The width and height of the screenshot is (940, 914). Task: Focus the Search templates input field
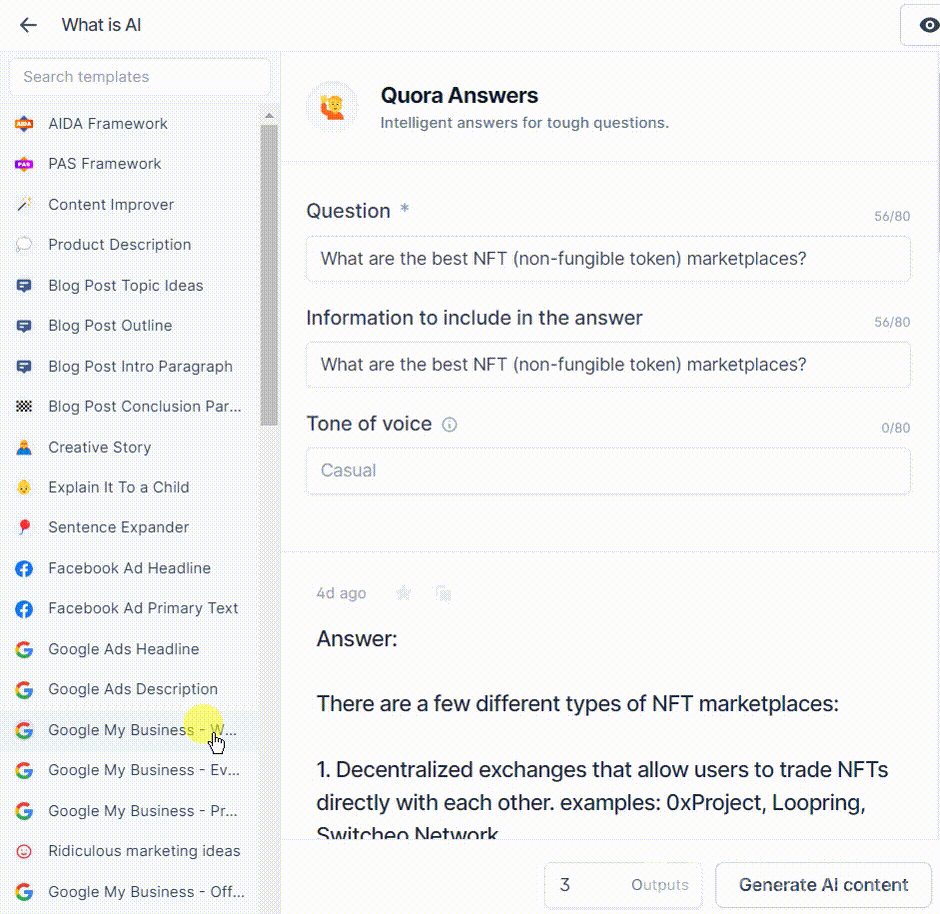[x=139, y=77]
